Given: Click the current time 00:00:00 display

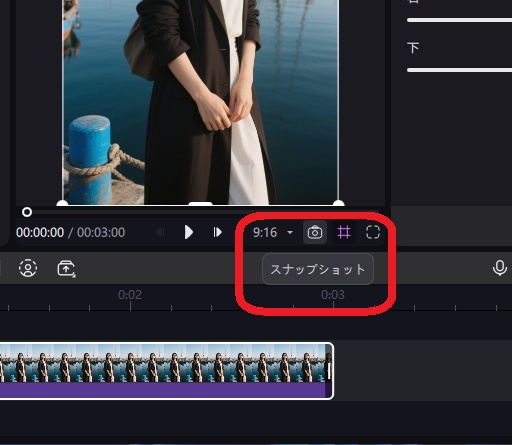Looking at the screenshot, I should pos(40,232).
